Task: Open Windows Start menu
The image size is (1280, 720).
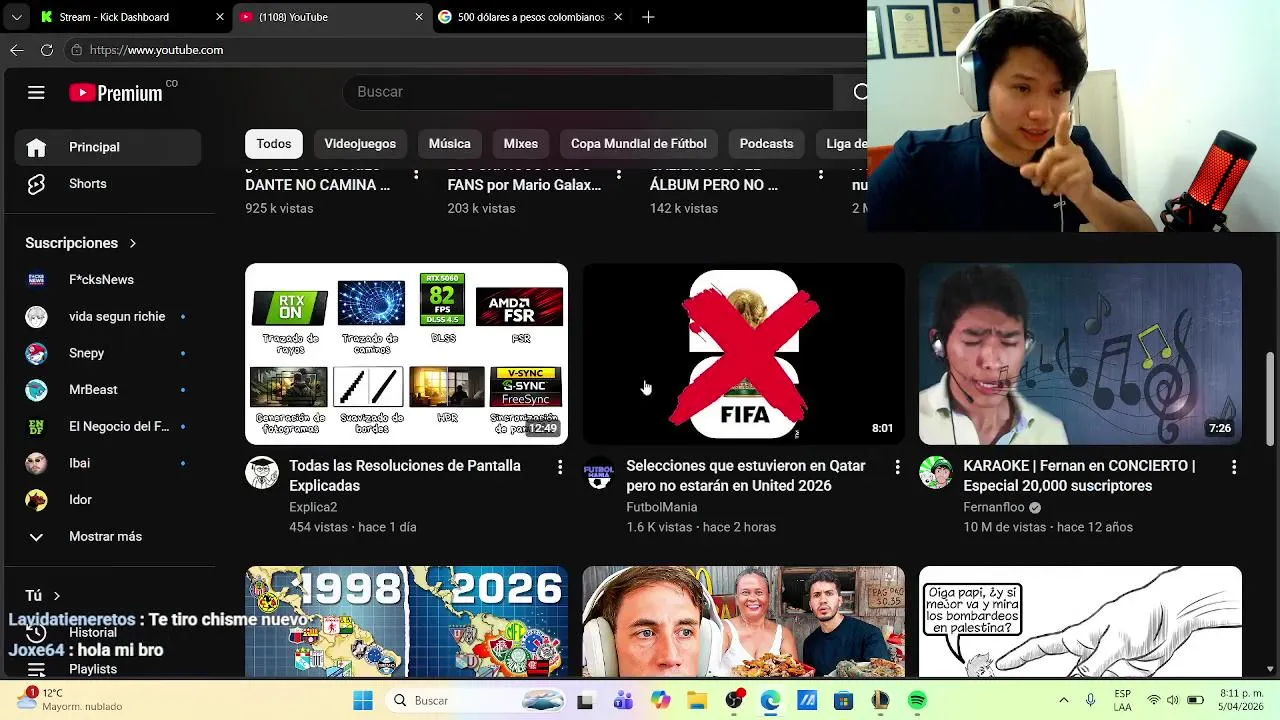Action: click(x=362, y=701)
